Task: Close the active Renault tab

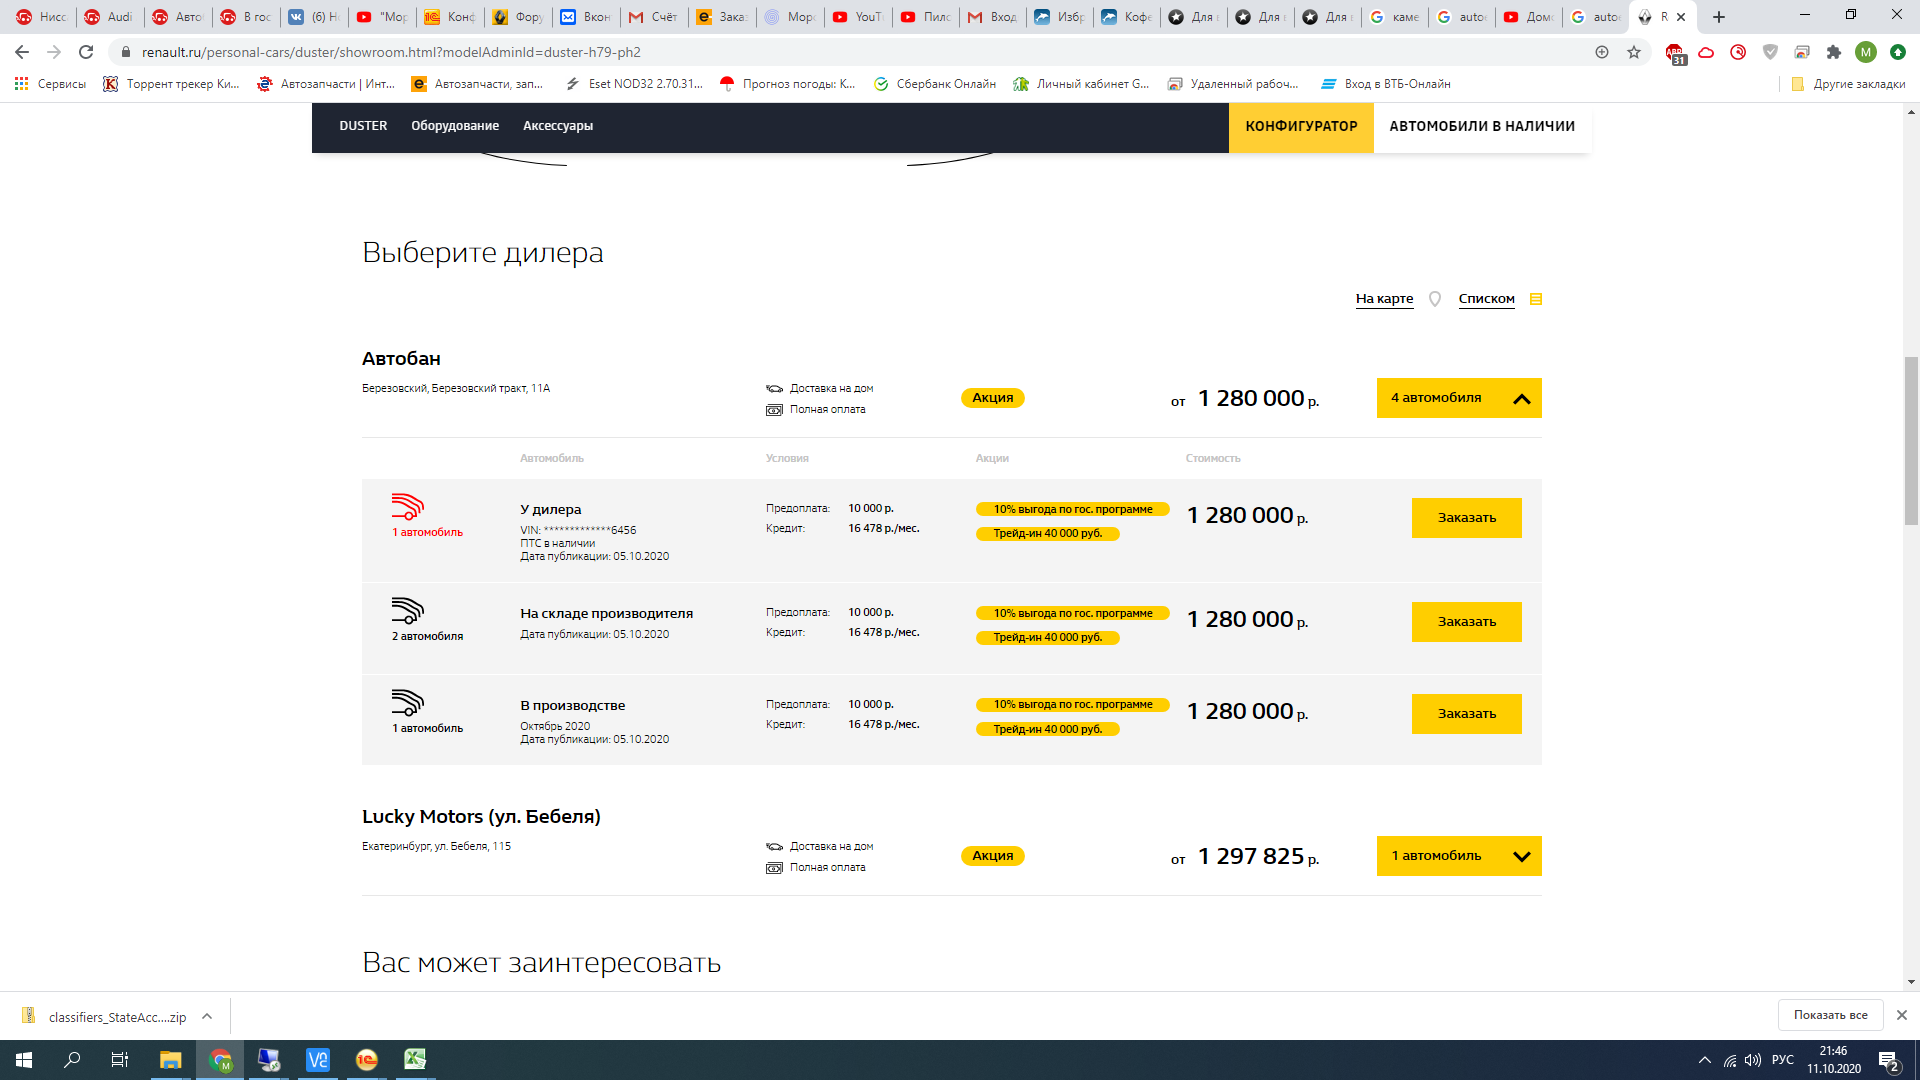Action: [1681, 17]
